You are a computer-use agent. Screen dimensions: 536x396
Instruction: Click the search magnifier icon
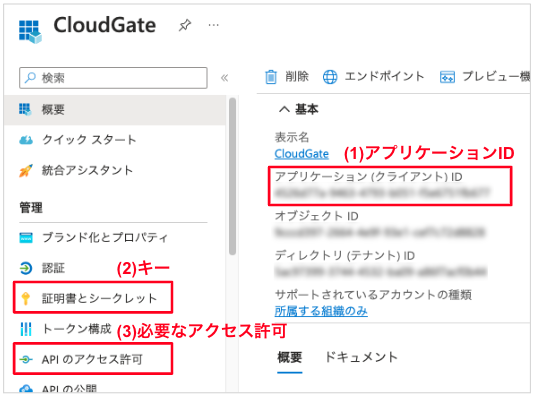pos(30,78)
